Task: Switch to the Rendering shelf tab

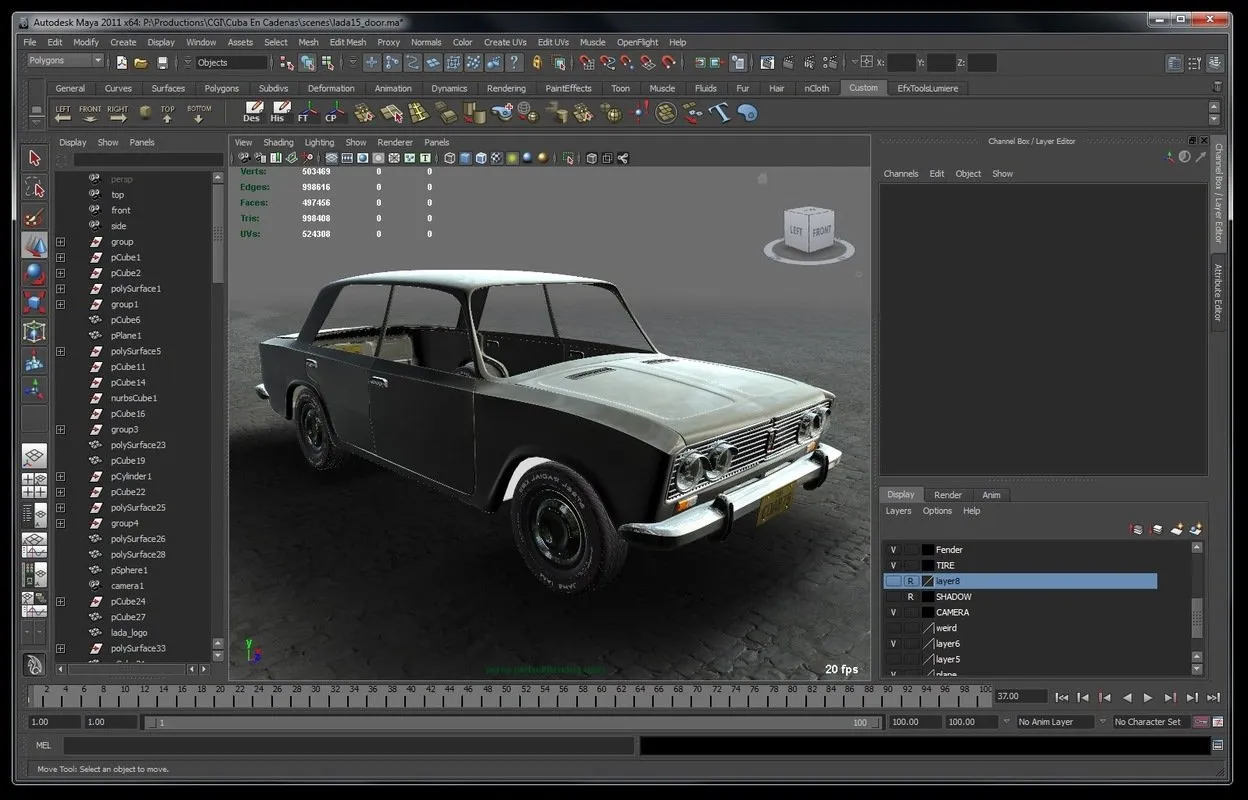Action: pyautogui.click(x=506, y=88)
